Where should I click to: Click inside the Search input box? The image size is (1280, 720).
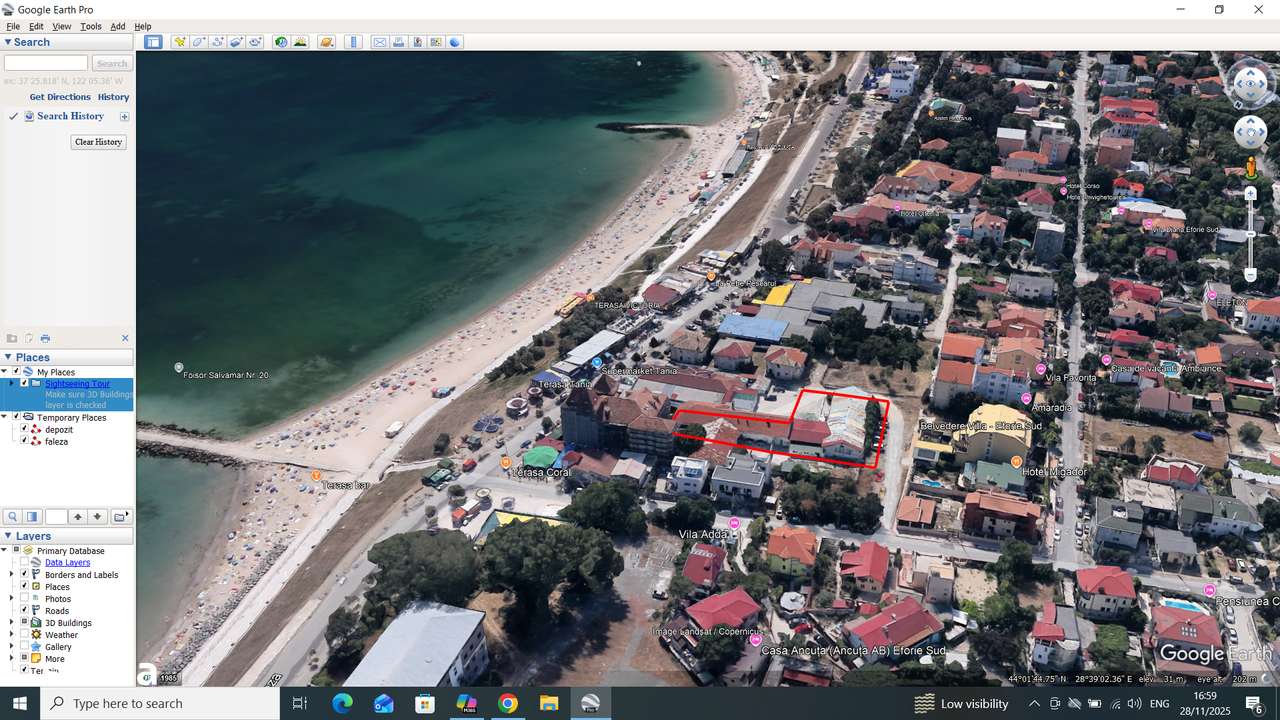pos(45,62)
